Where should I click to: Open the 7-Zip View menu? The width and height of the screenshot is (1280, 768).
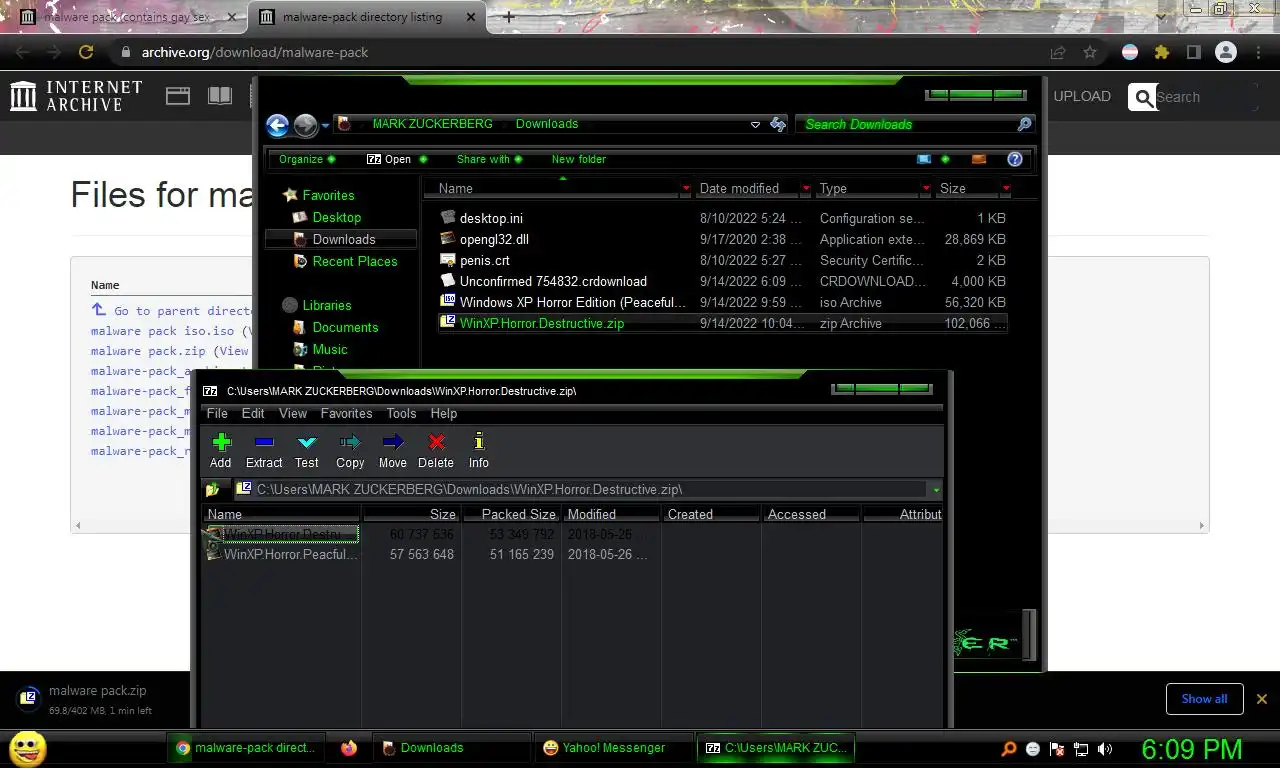point(293,413)
